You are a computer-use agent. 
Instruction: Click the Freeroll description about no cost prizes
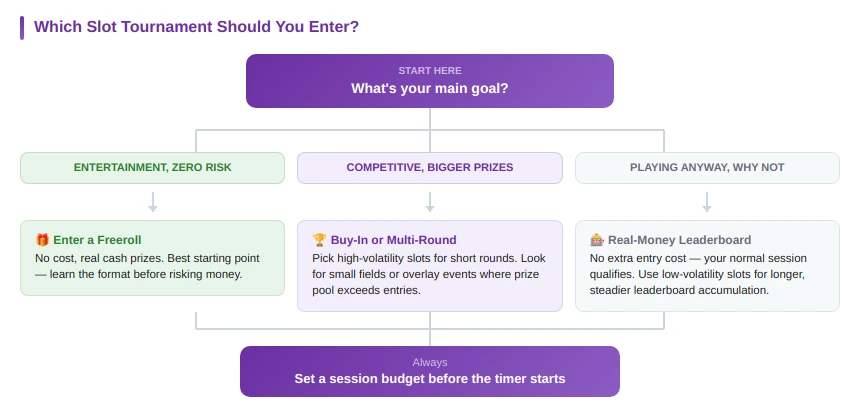(x=148, y=266)
